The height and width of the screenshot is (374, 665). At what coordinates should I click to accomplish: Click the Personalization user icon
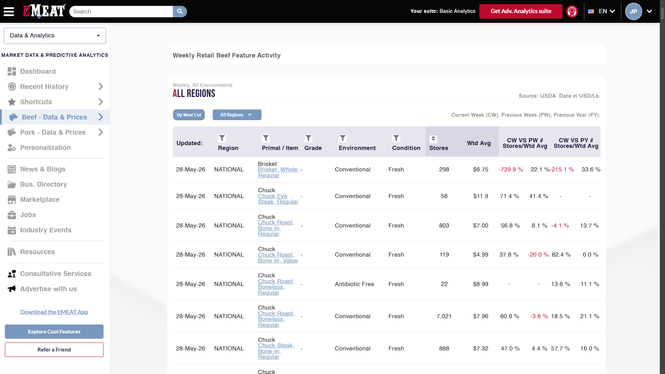[x=12, y=148]
